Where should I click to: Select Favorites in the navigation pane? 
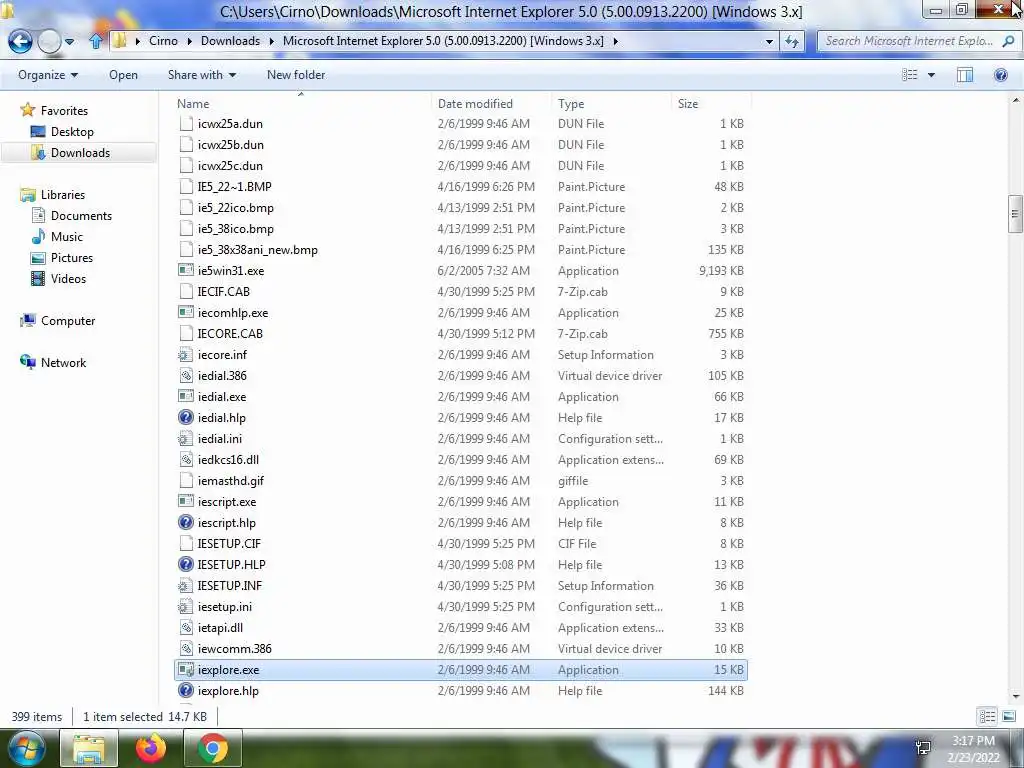pyautogui.click(x=64, y=110)
